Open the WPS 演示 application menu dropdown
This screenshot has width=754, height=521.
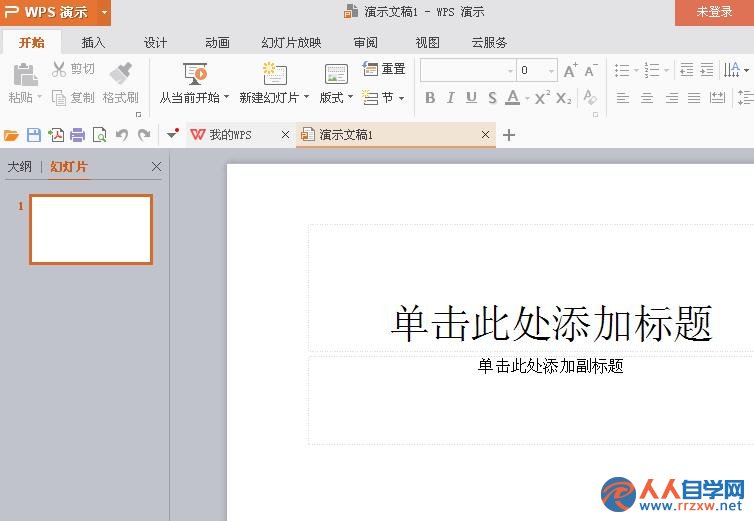(x=104, y=12)
